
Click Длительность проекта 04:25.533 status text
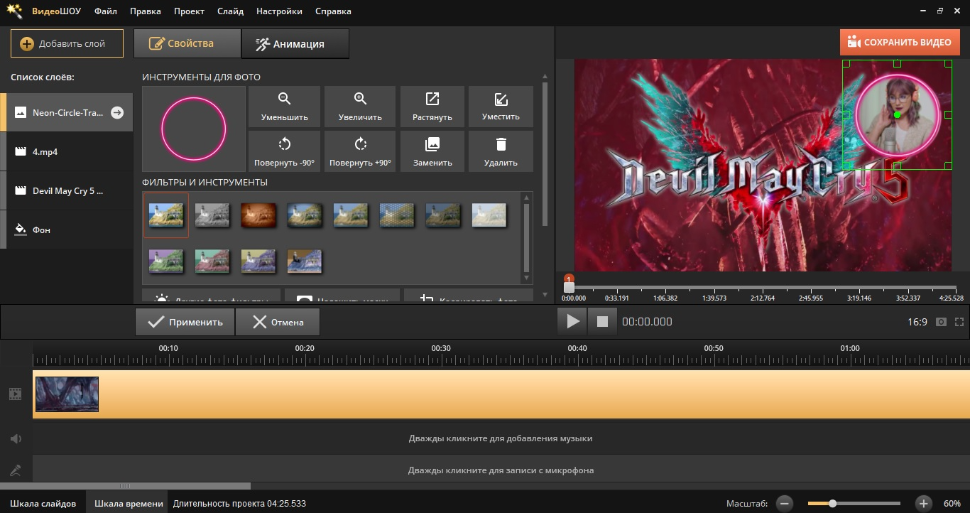click(x=239, y=503)
